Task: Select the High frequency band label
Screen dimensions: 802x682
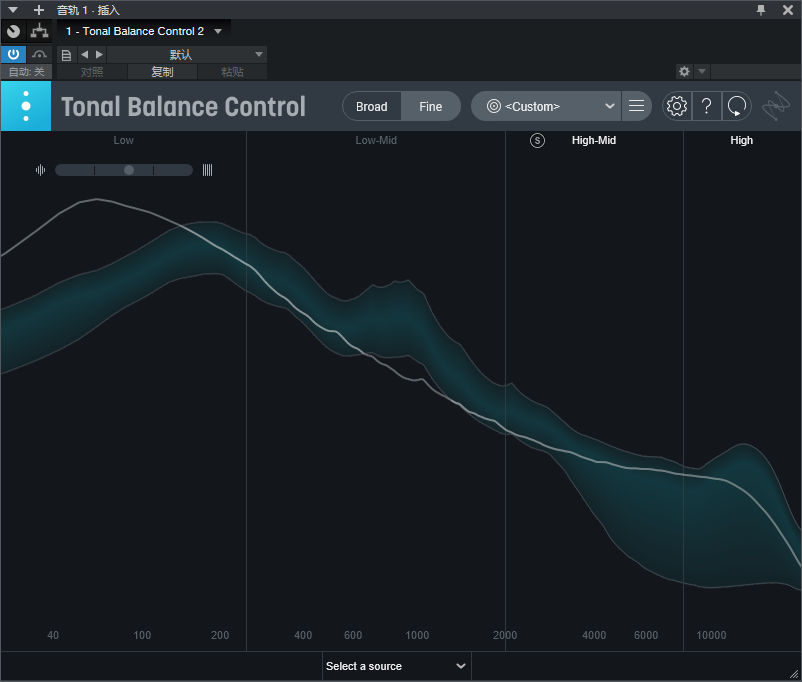Action: pos(741,140)
